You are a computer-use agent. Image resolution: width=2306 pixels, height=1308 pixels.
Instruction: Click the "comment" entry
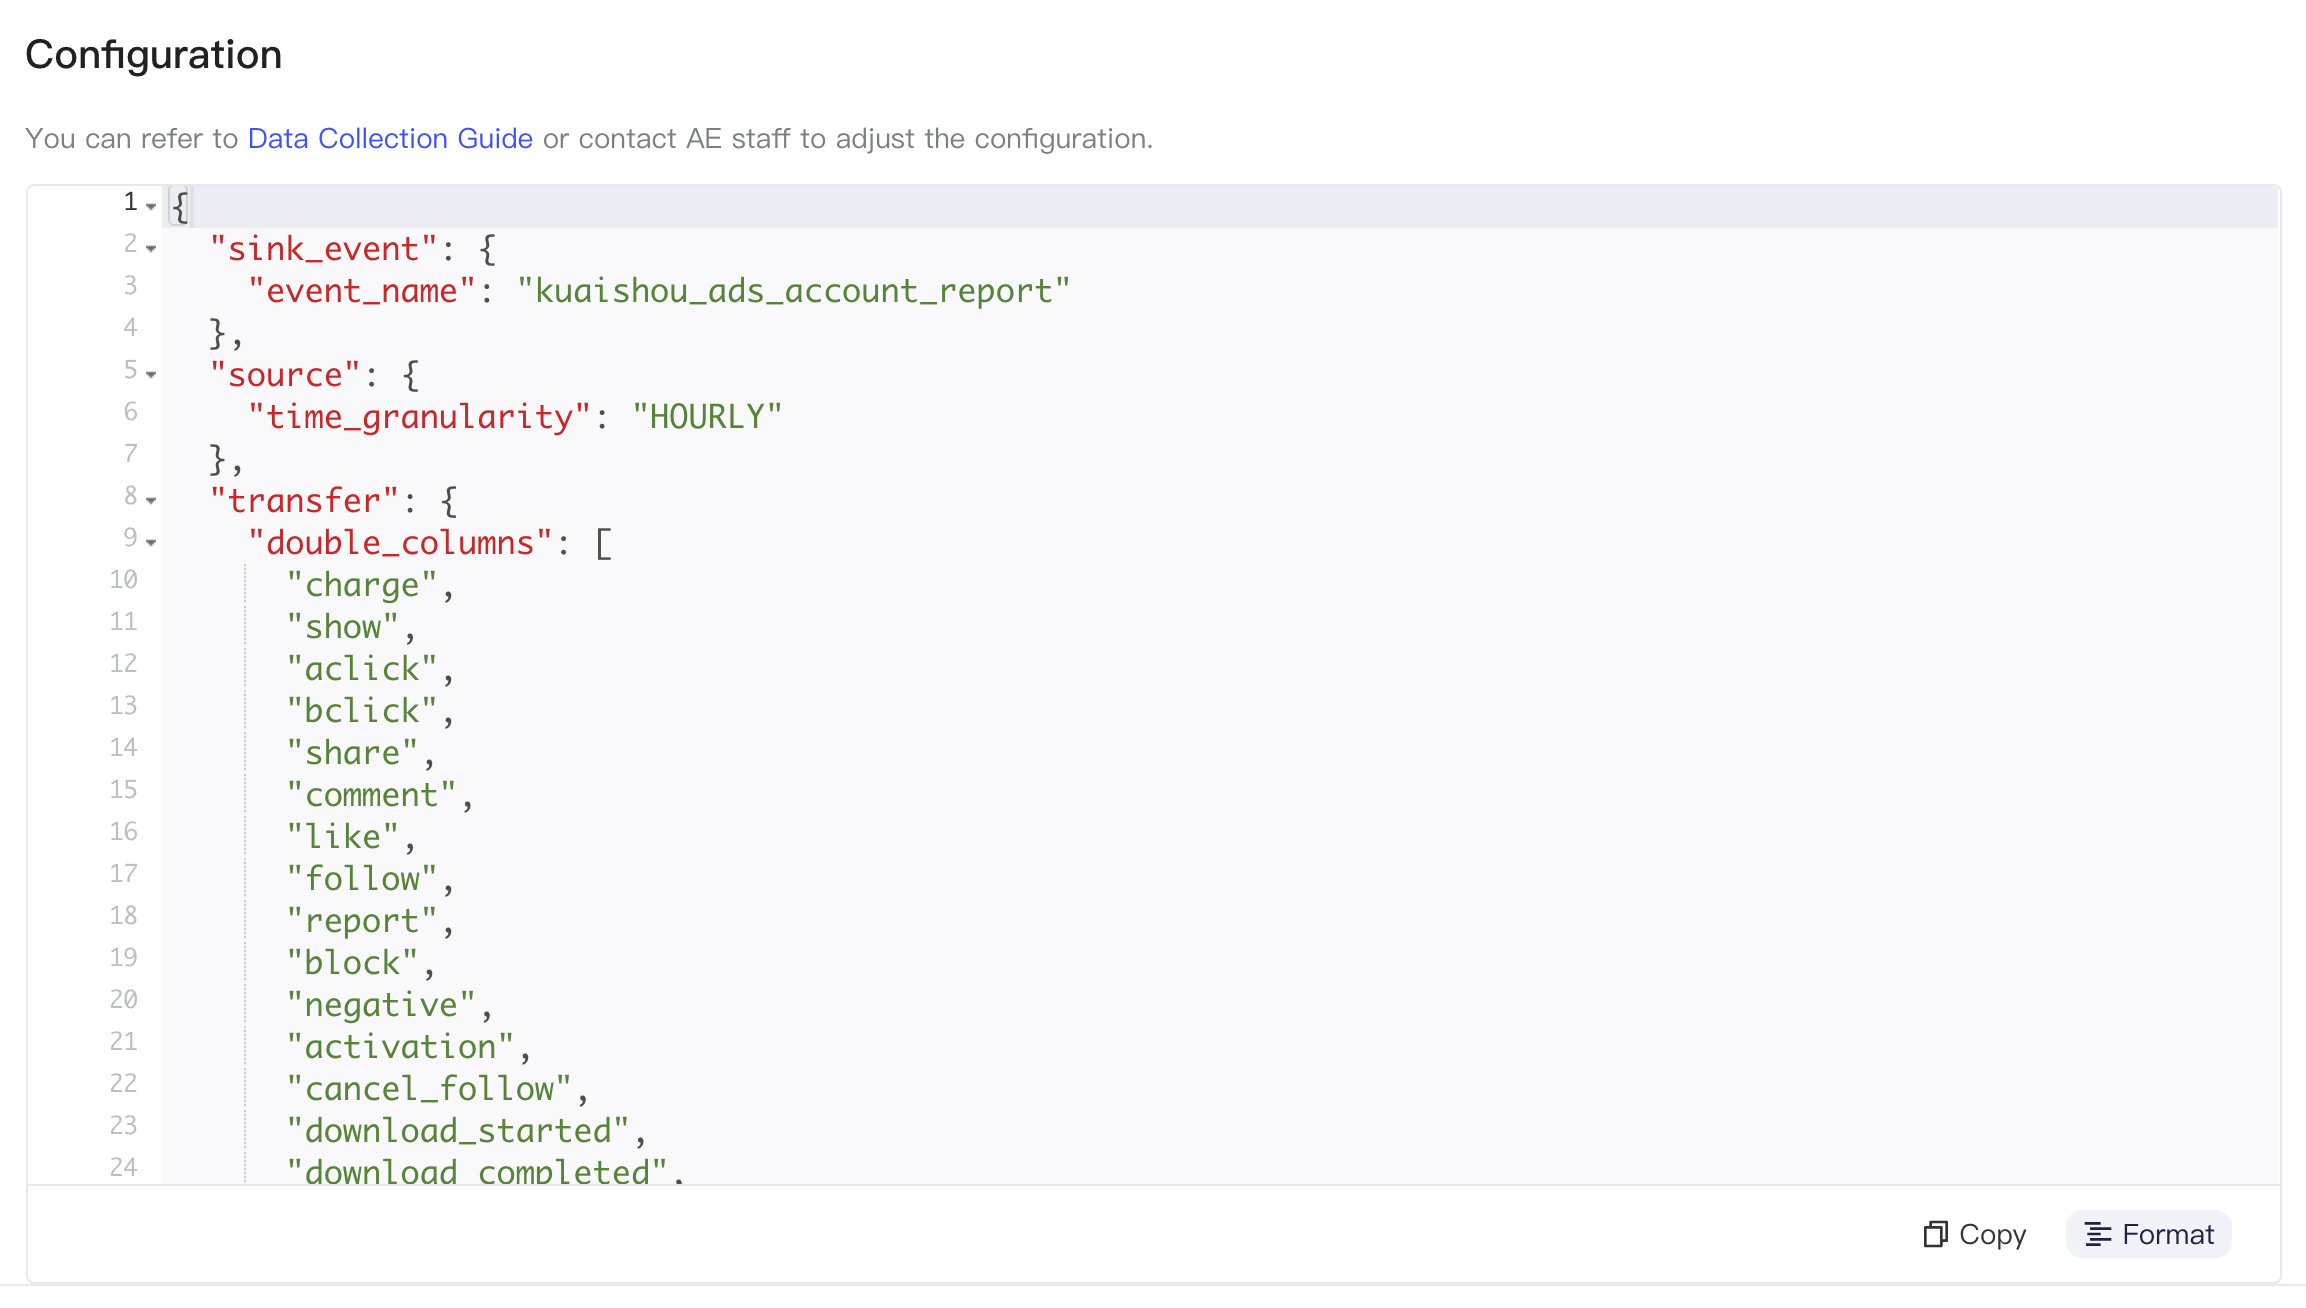click(371, 795)
